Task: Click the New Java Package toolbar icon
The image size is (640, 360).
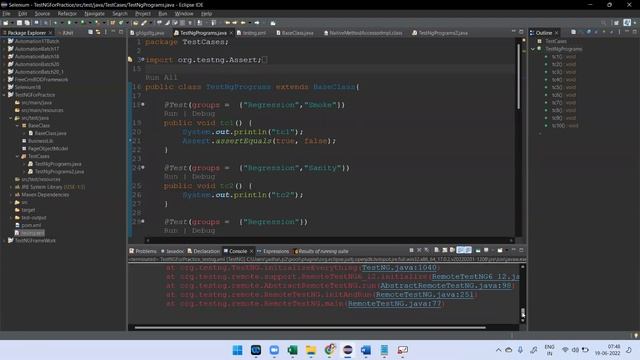Action: point(113,23)
